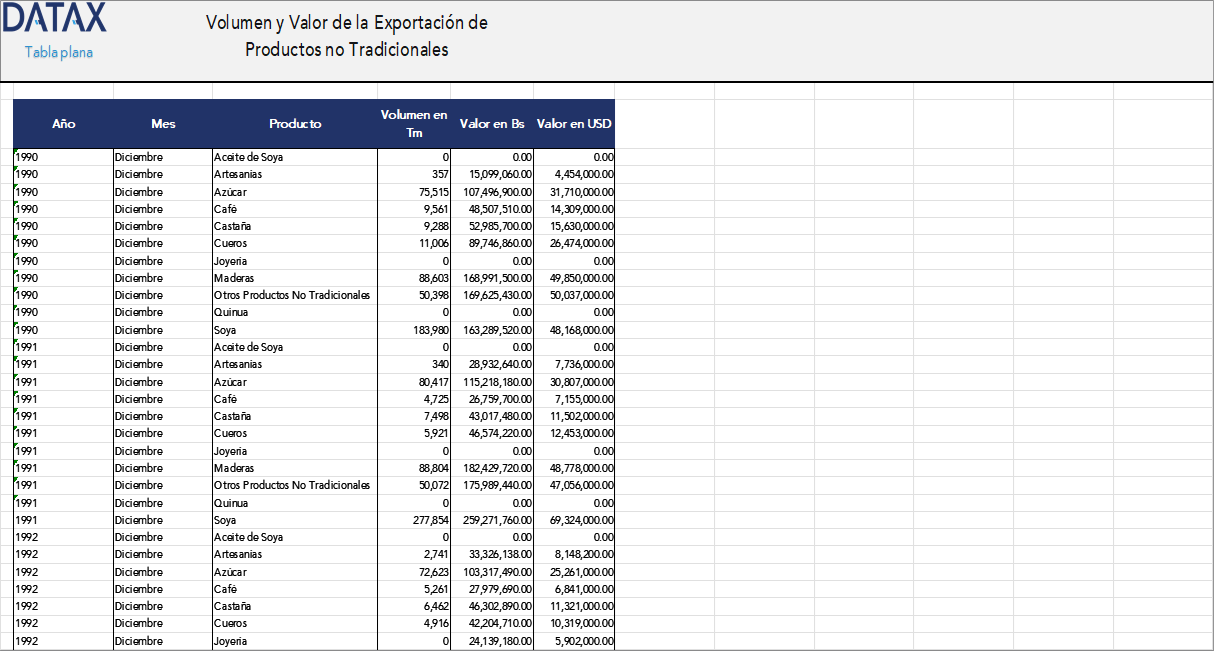The image size is (1214, 651).
Task: Select the "Año" column header
Action: 64,124
